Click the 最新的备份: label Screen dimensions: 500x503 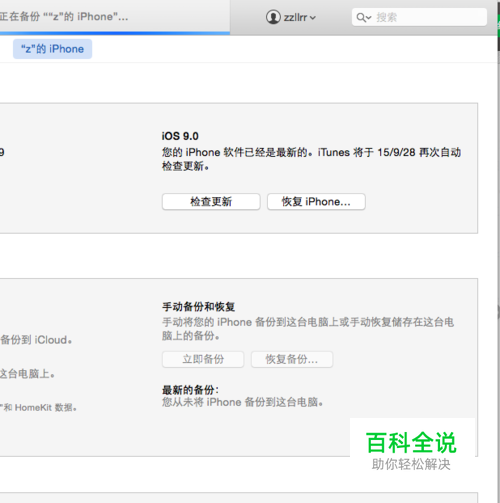[x=190, y=390]
